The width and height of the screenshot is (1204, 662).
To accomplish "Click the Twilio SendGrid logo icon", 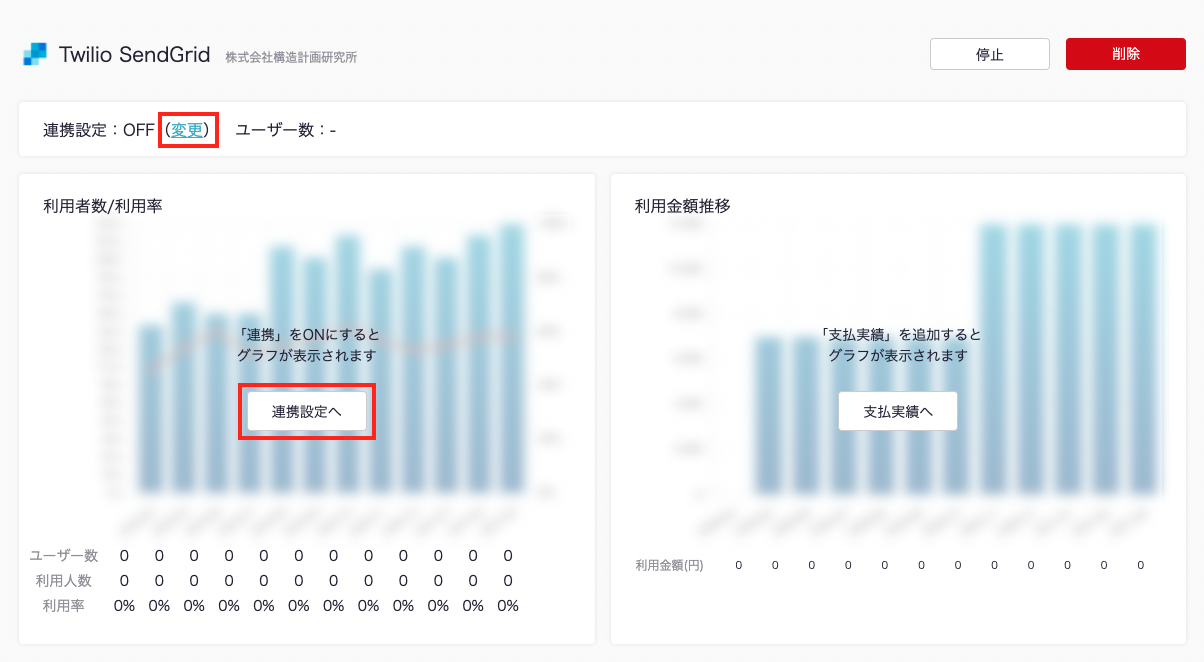I will (x=35, y=54).
